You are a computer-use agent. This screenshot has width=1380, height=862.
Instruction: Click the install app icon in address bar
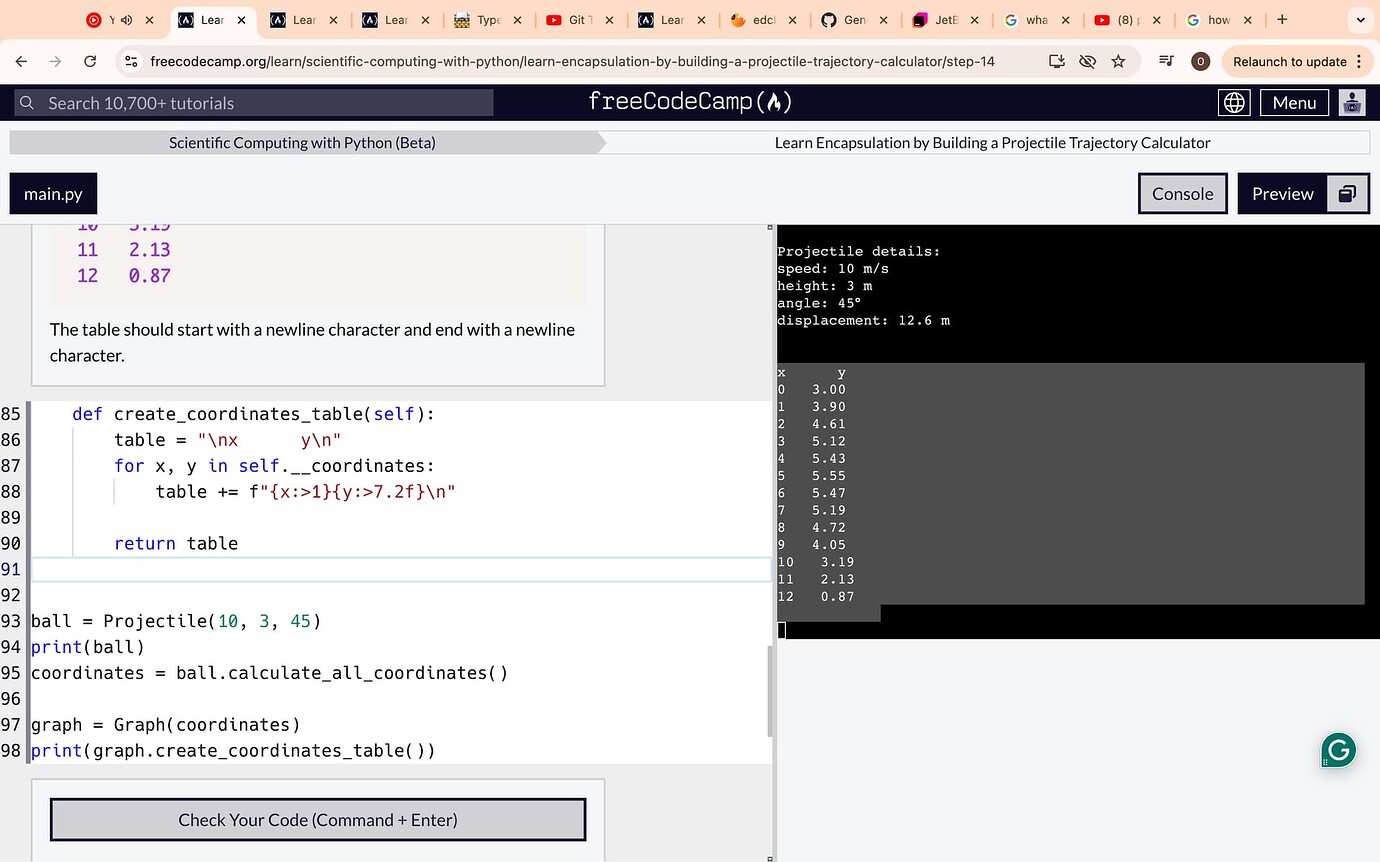[1054, 61]
